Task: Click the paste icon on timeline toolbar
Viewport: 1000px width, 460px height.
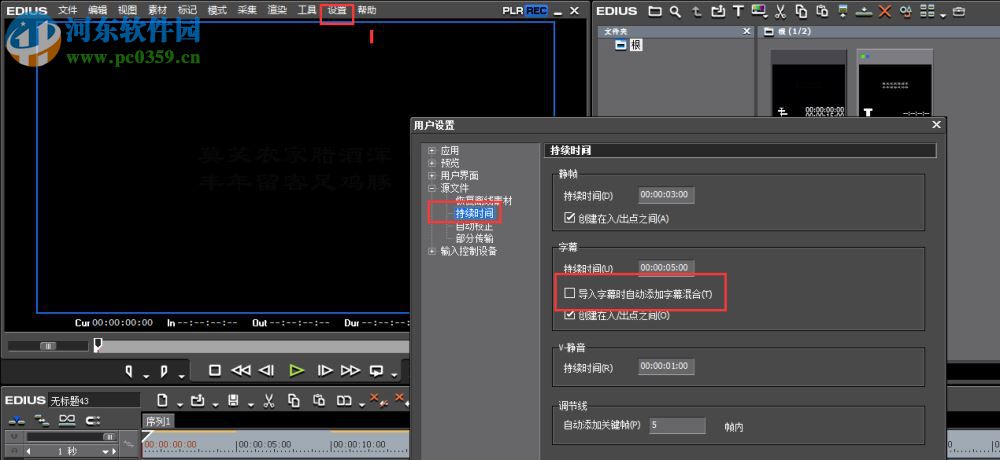Action: pyautogui.click(x=319, y=401)
